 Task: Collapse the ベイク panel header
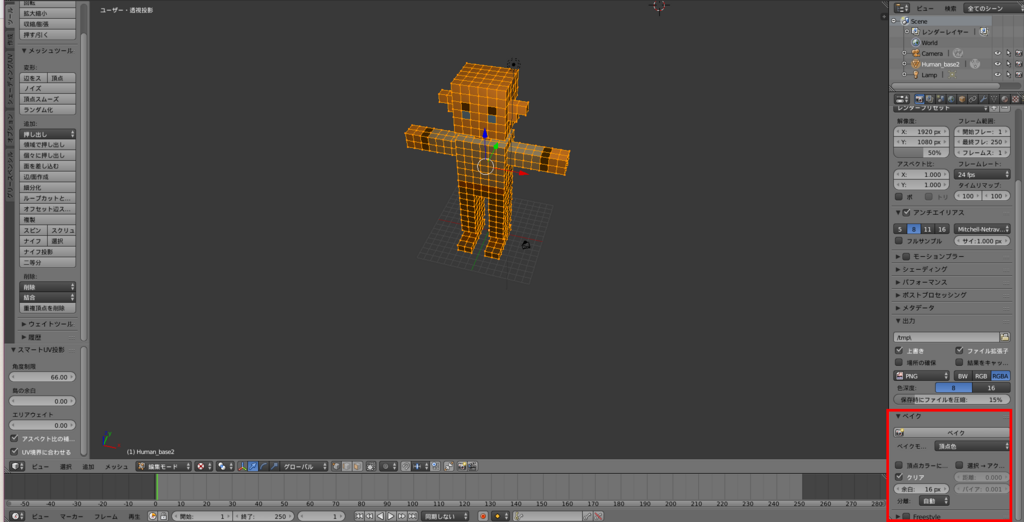coord(911,416)
